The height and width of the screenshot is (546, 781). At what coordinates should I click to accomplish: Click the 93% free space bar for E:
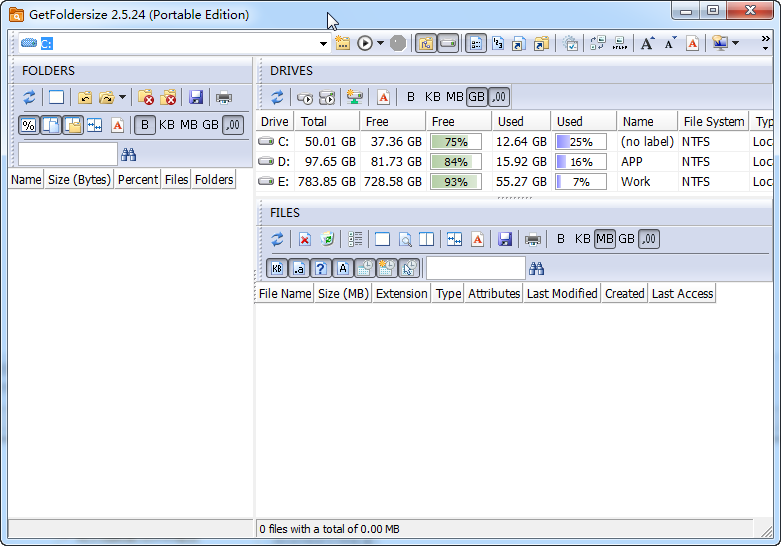click(x=456, y=182)
